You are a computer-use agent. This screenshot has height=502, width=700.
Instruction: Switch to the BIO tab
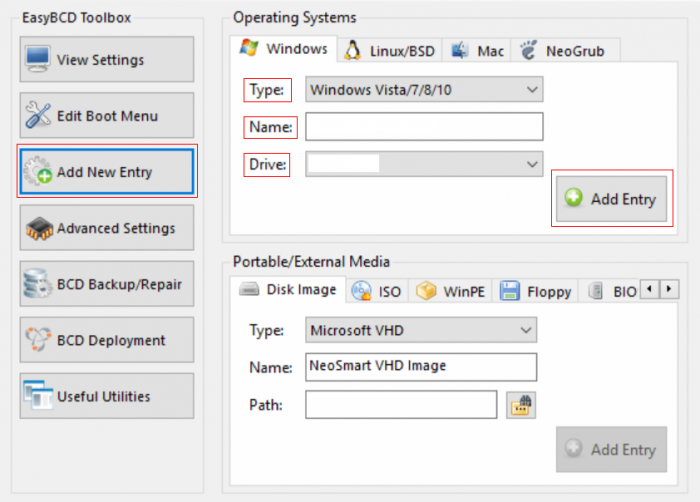pyautogui.click(x=611, y=292)
